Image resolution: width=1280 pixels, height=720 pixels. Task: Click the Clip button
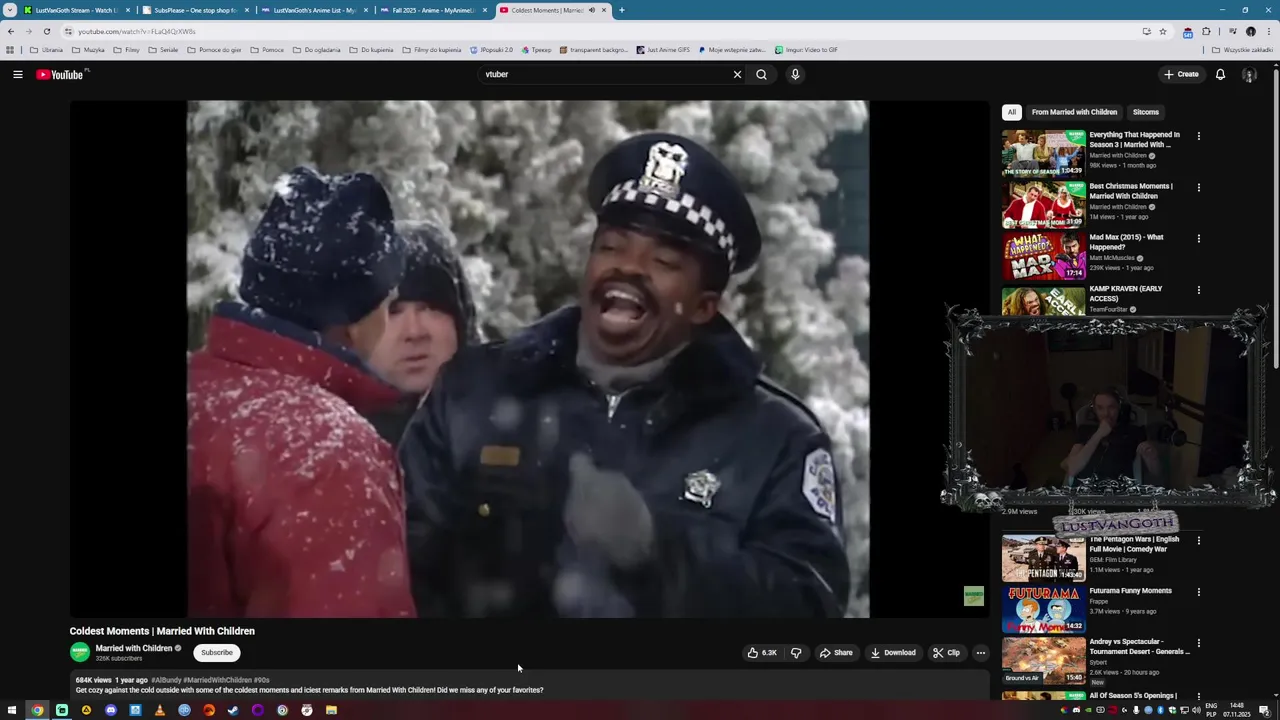click(946, 653)
